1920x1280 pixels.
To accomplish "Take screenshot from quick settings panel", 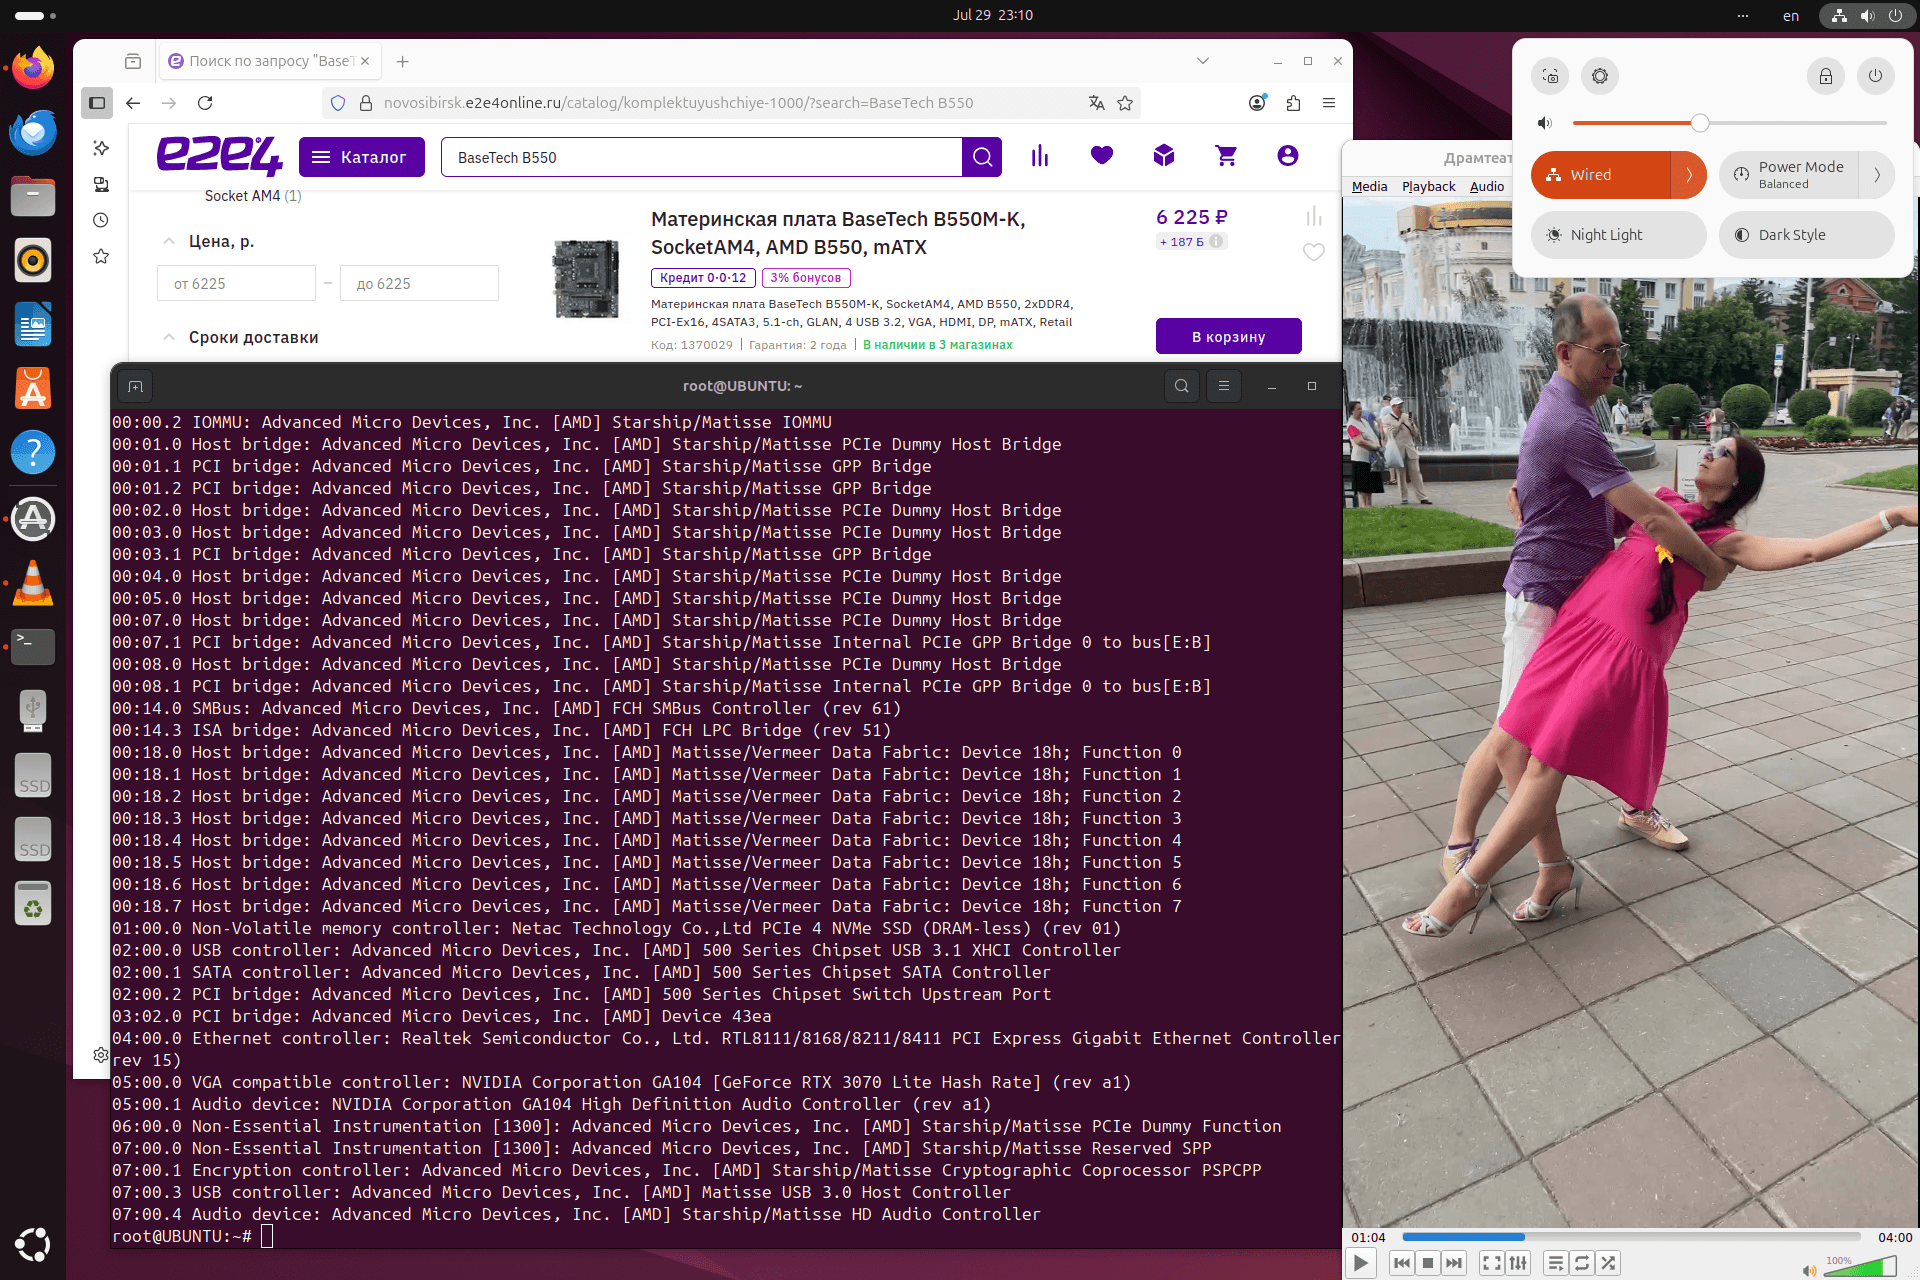I will tap(1551, 76).
